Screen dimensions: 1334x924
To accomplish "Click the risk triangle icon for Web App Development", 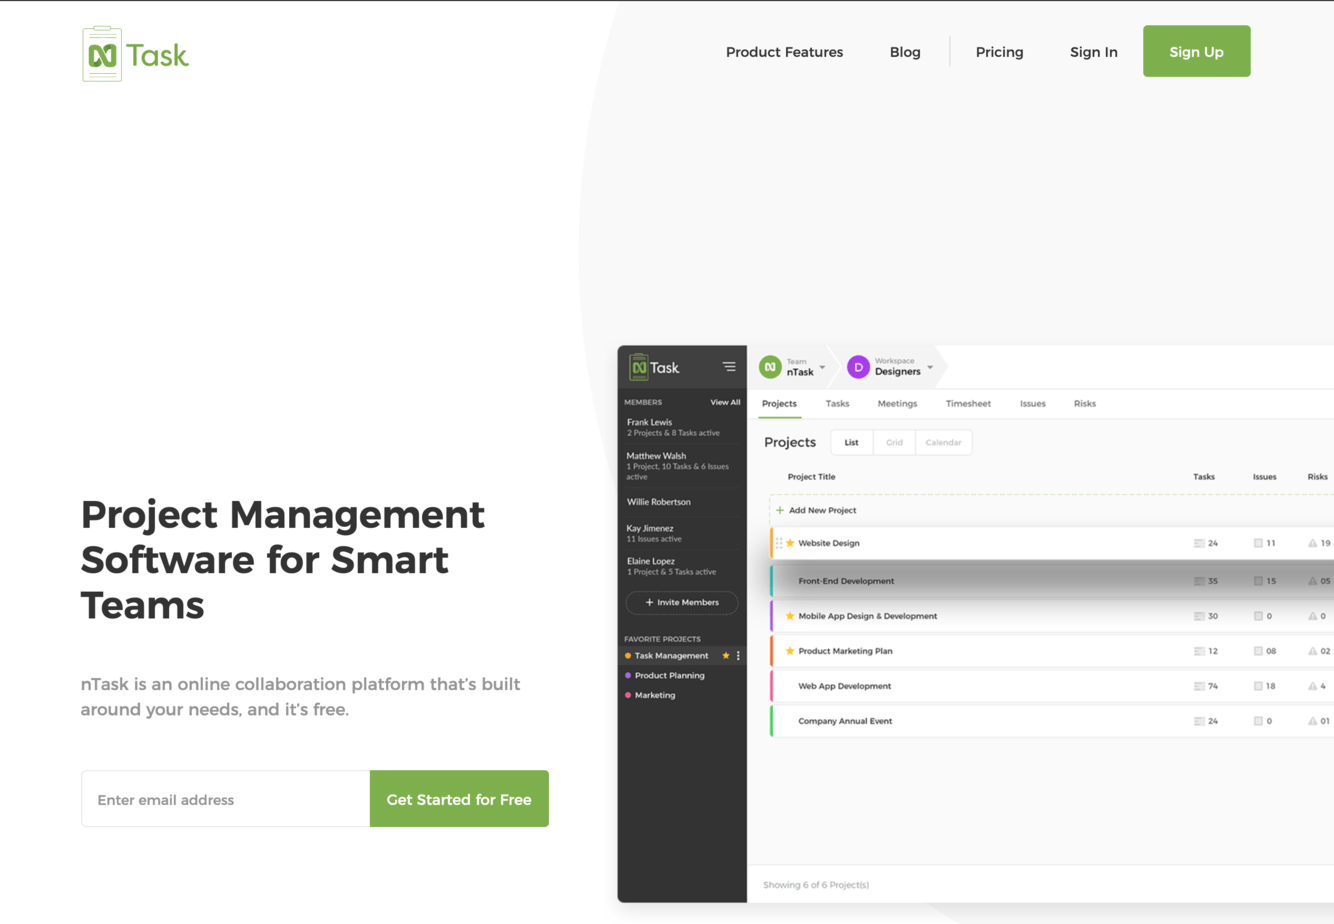I will coord(1312,686).
